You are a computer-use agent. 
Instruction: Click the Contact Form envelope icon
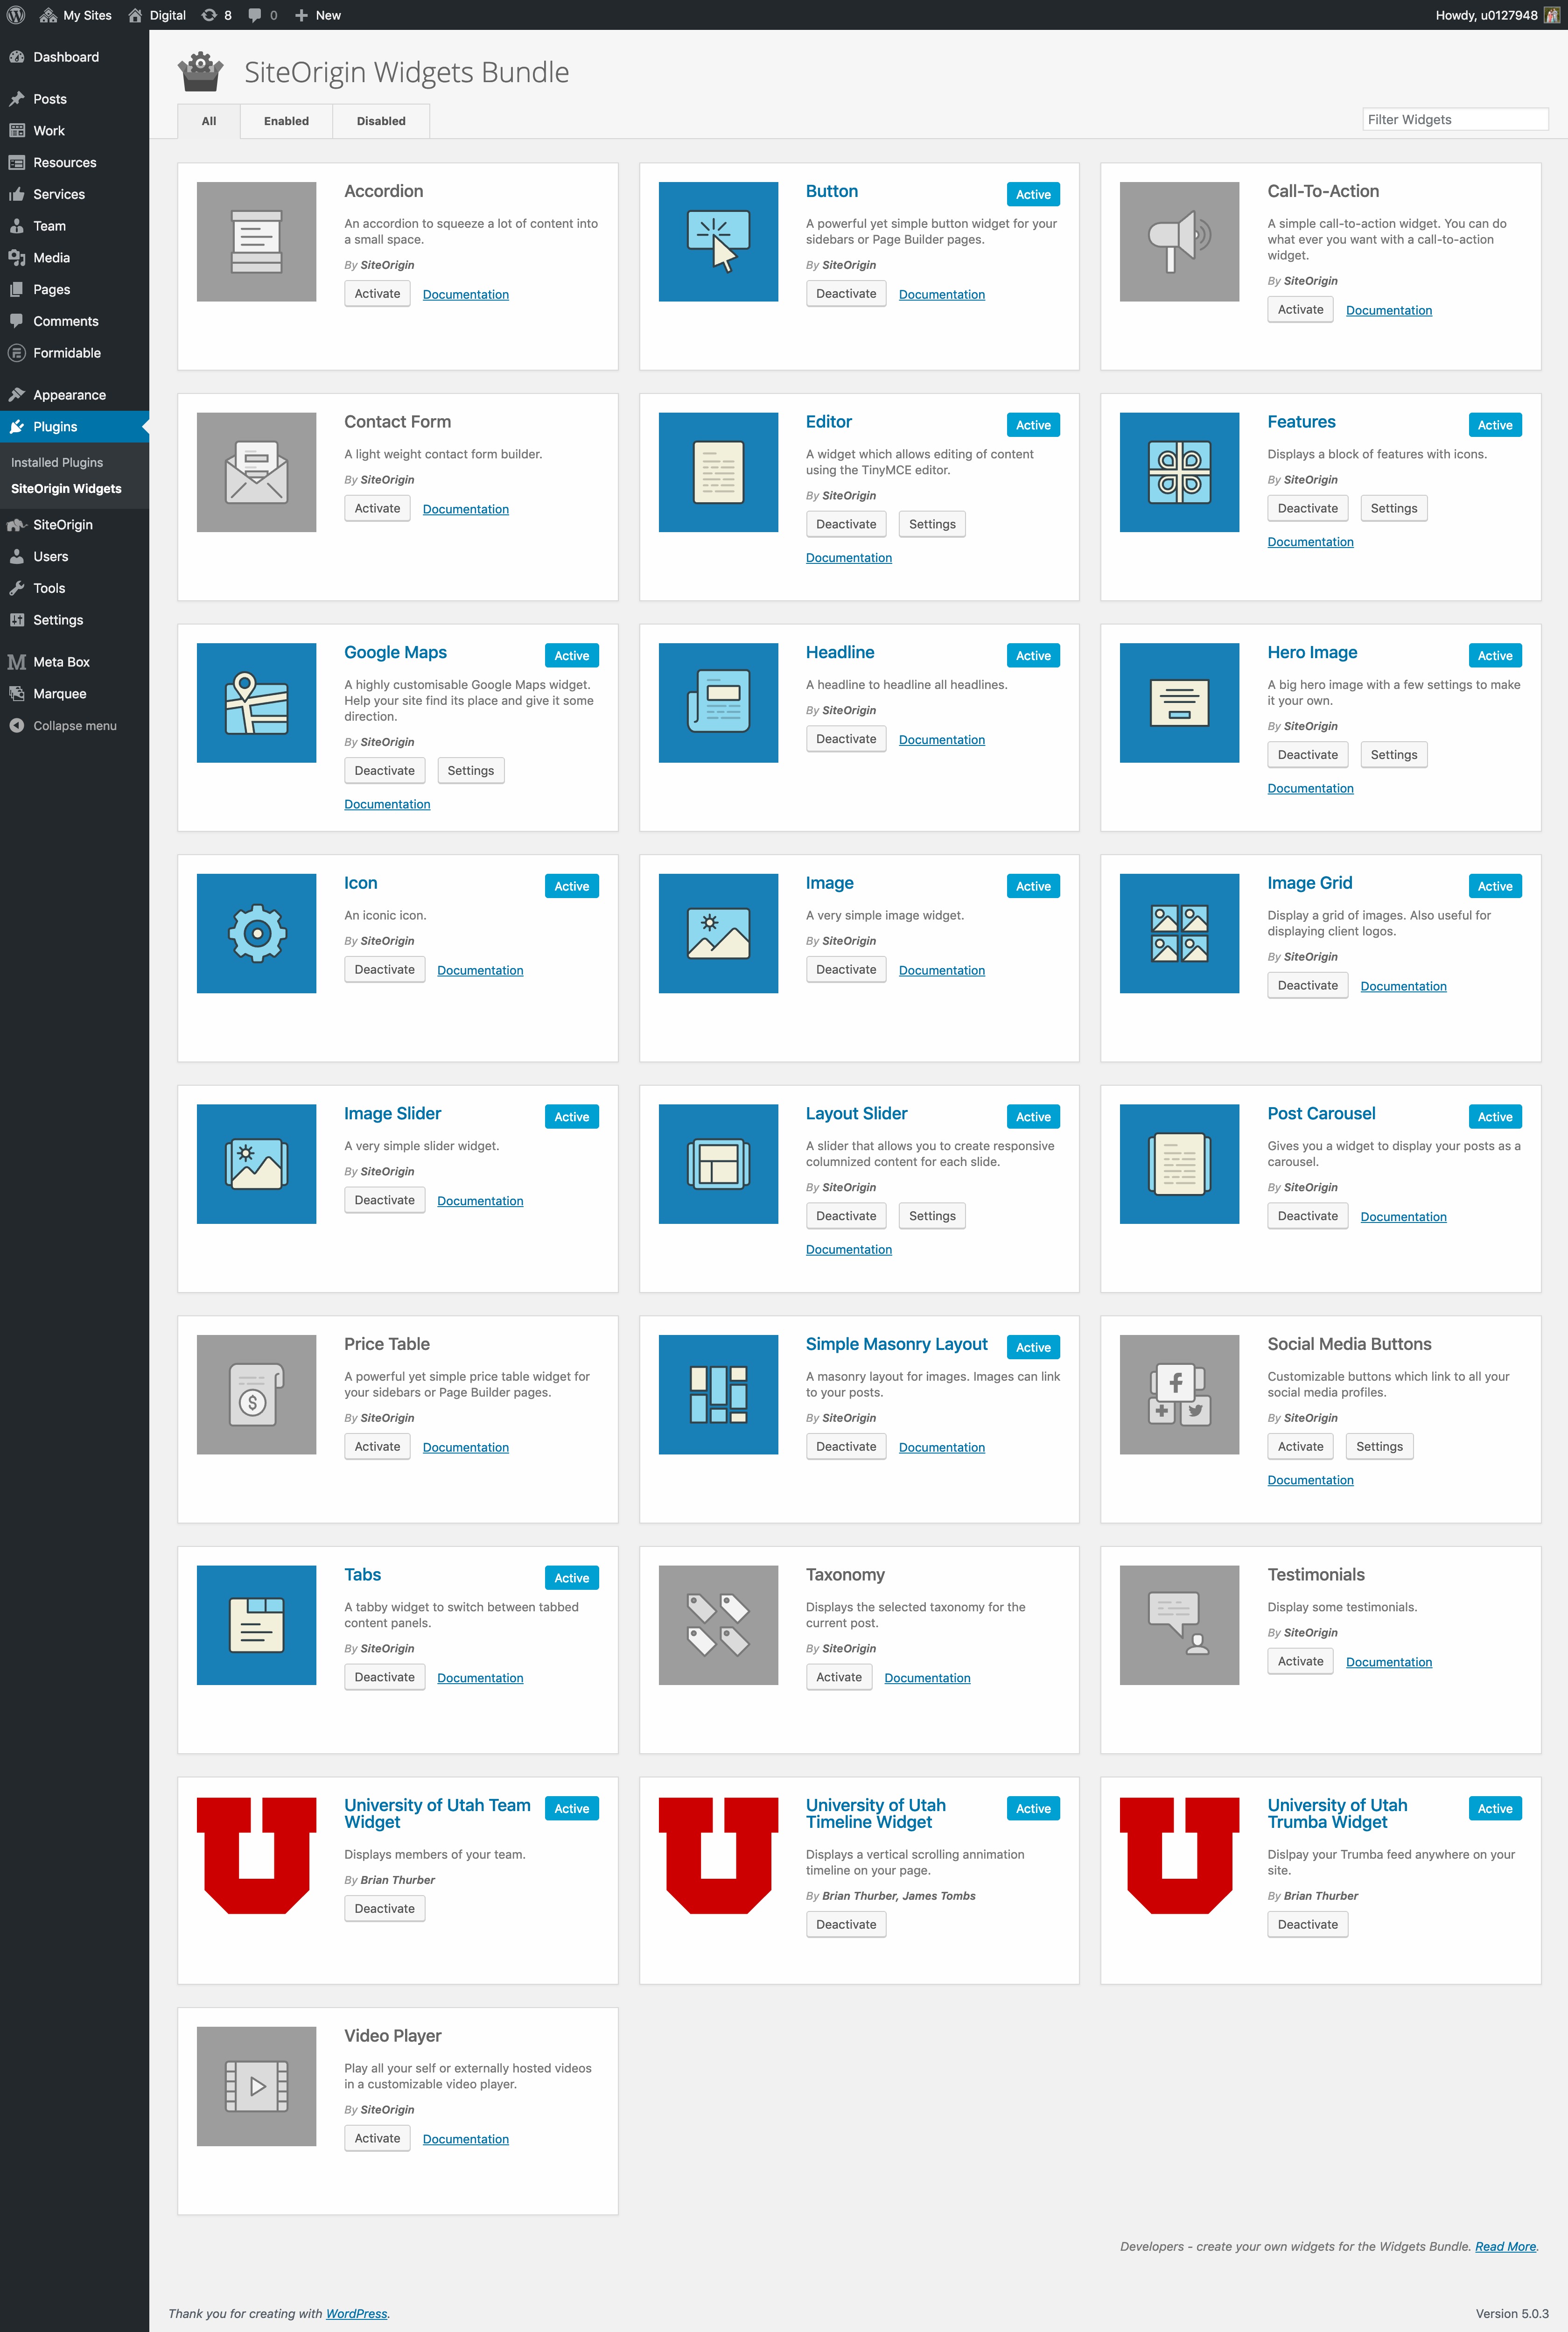[x=256, y=472]
